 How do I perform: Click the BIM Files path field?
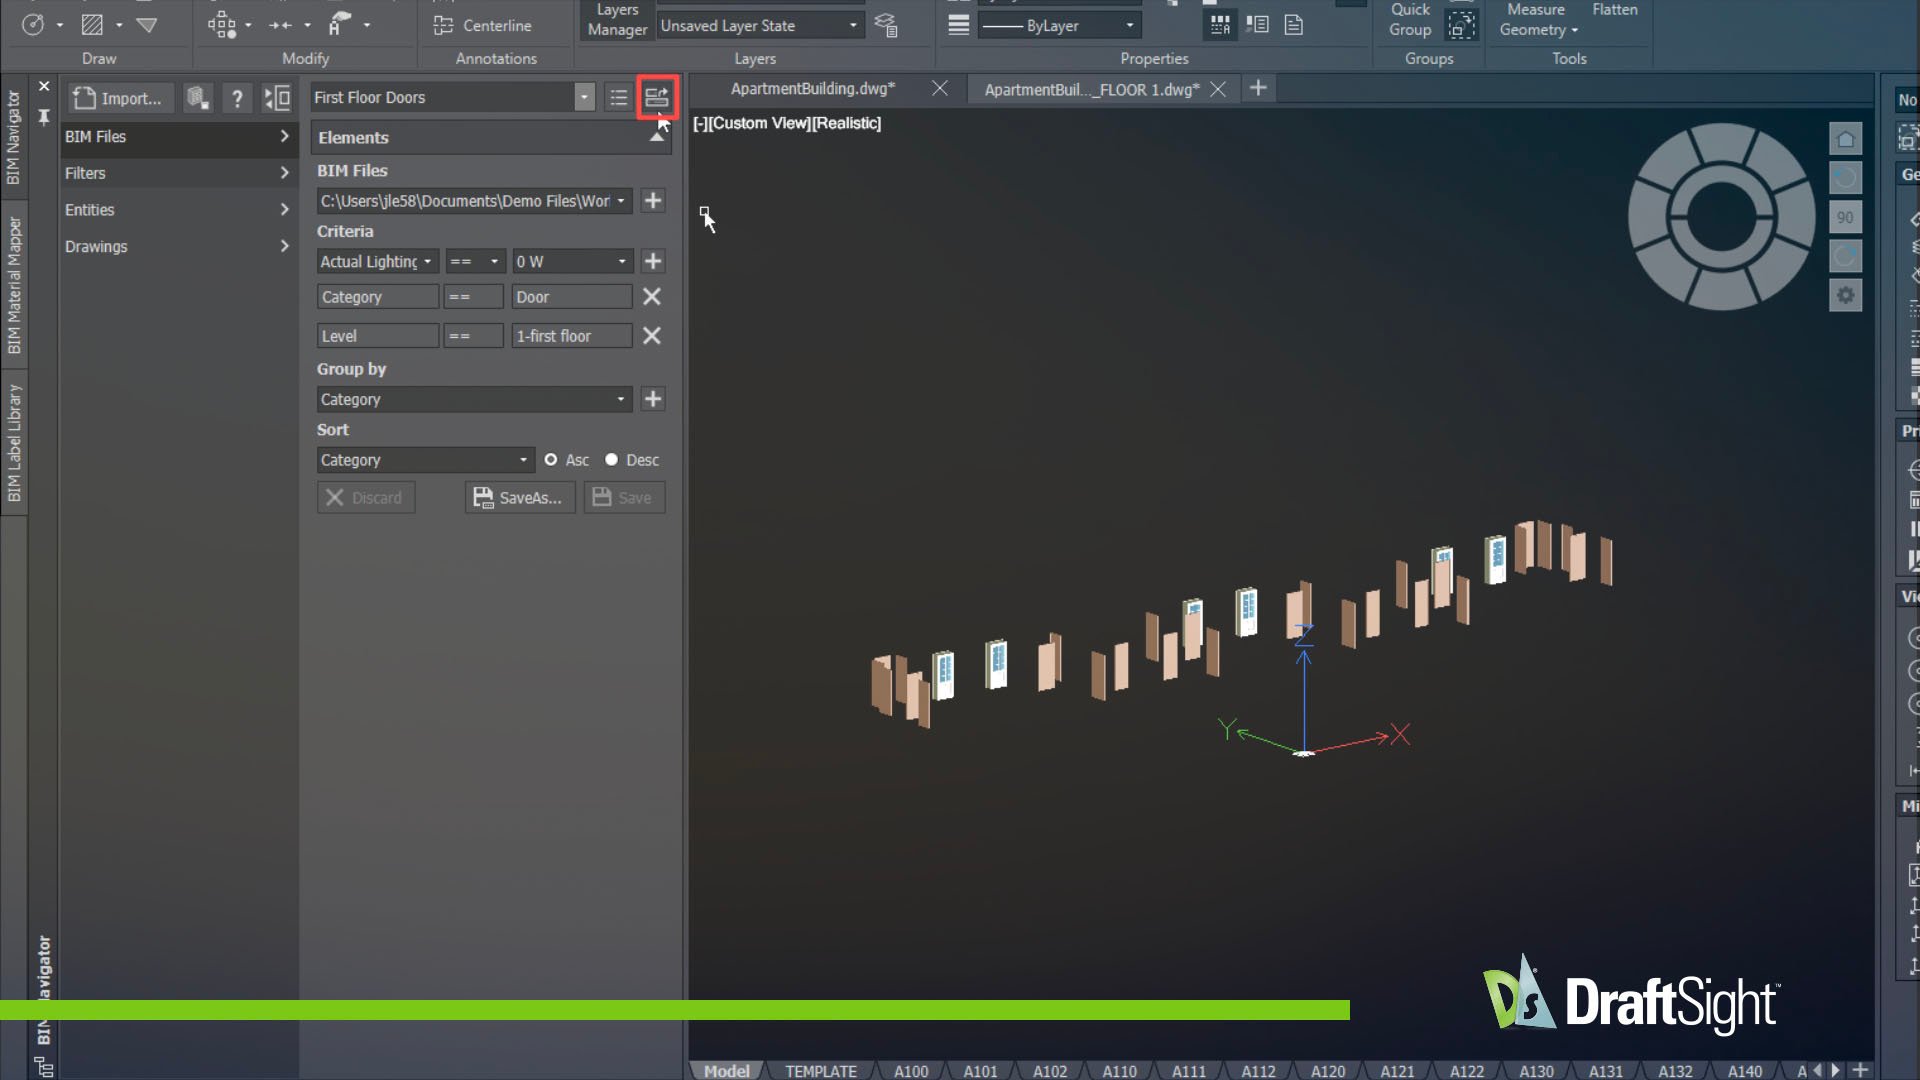pos(465,201)
